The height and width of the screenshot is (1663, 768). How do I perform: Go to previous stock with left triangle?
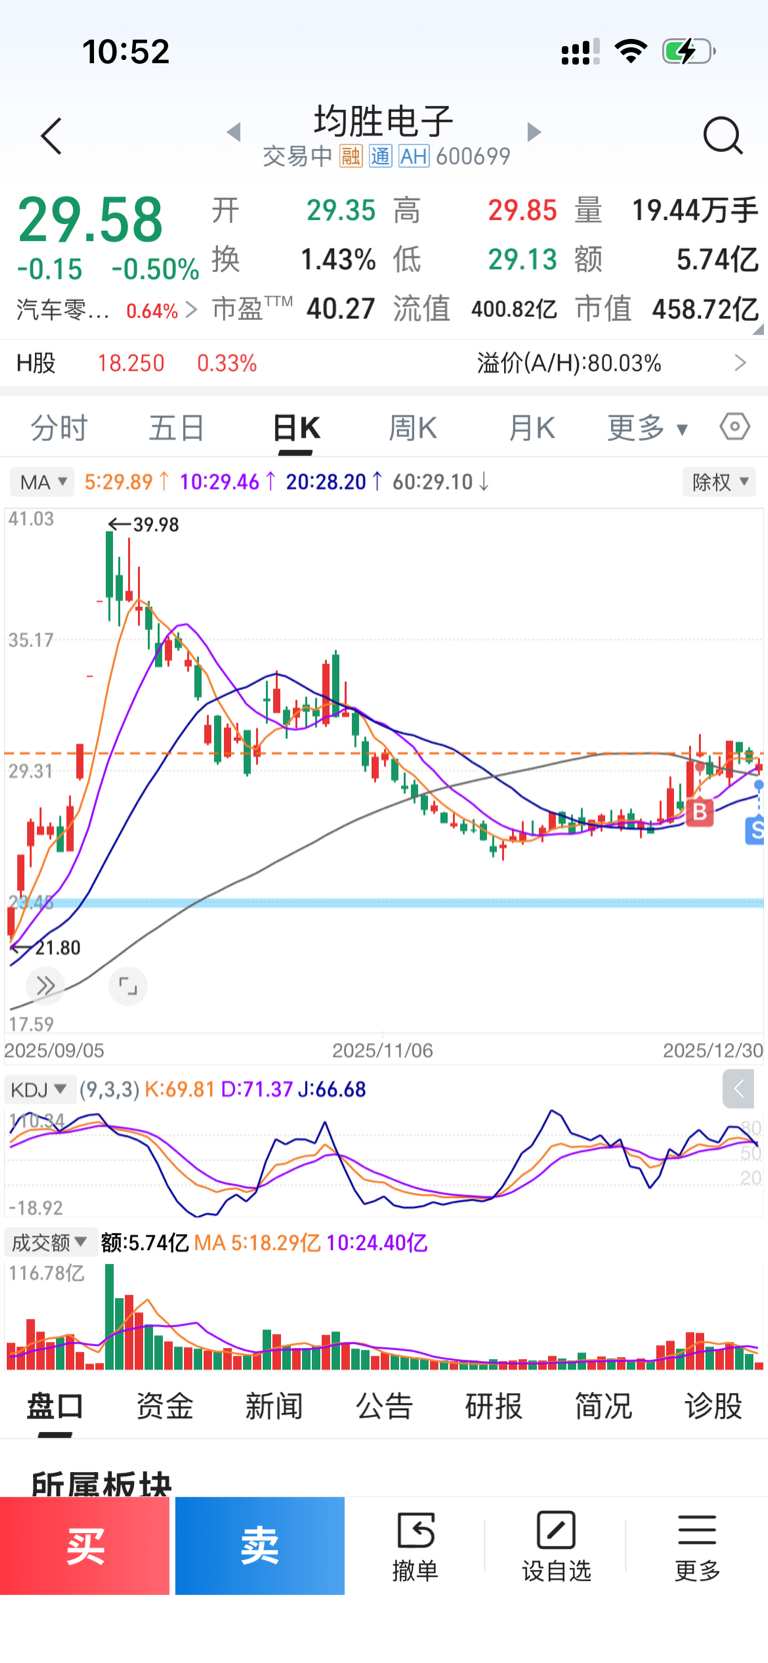coord(234,132)
